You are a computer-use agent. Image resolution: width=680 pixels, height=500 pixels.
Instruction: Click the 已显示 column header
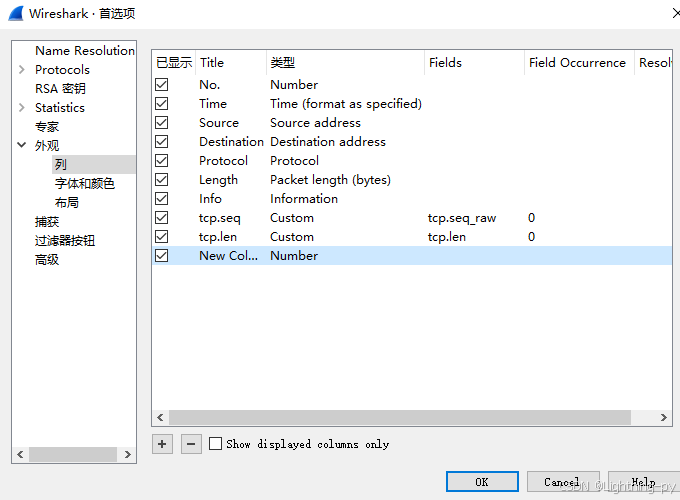(x=174, y=63)
